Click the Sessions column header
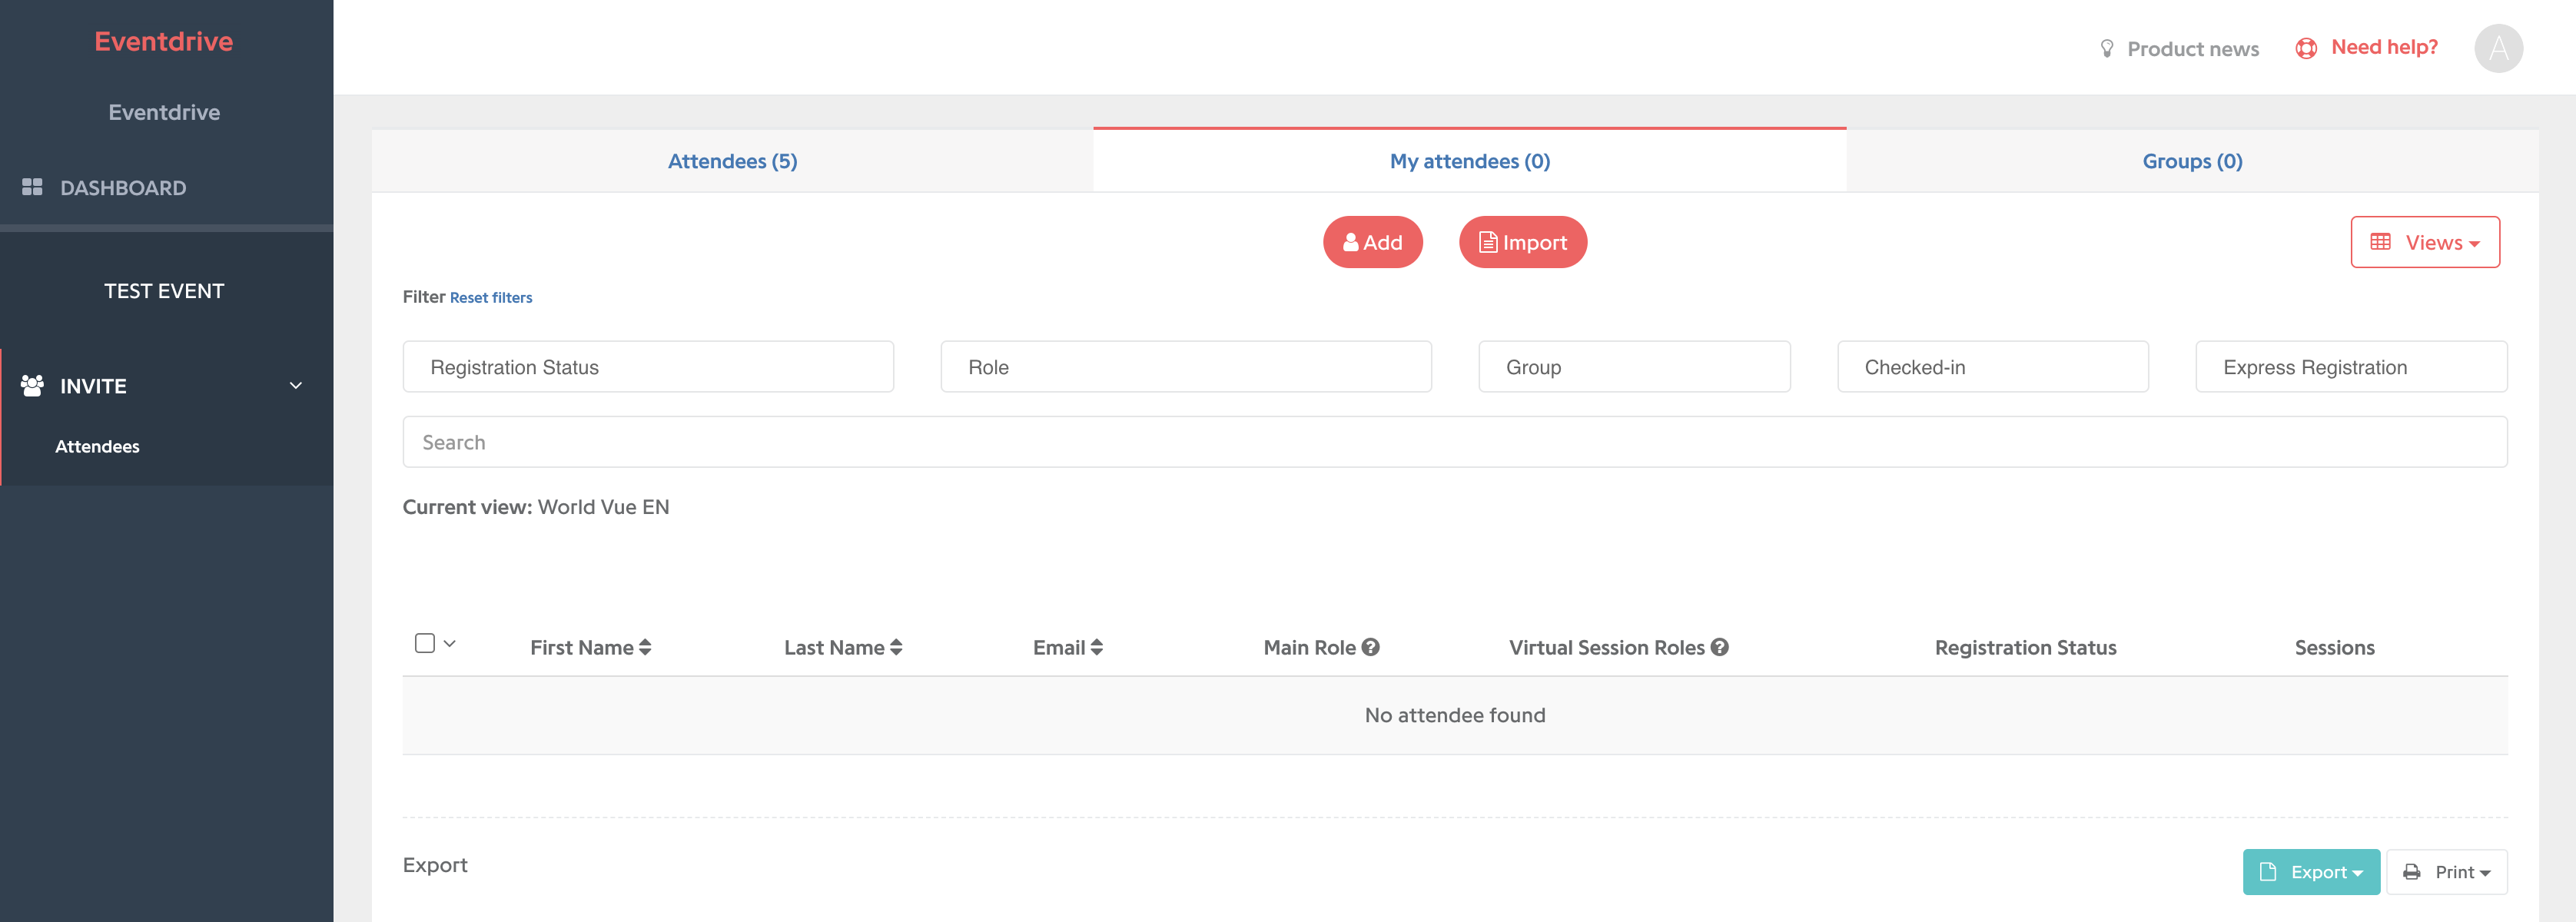 [2334, 647]
